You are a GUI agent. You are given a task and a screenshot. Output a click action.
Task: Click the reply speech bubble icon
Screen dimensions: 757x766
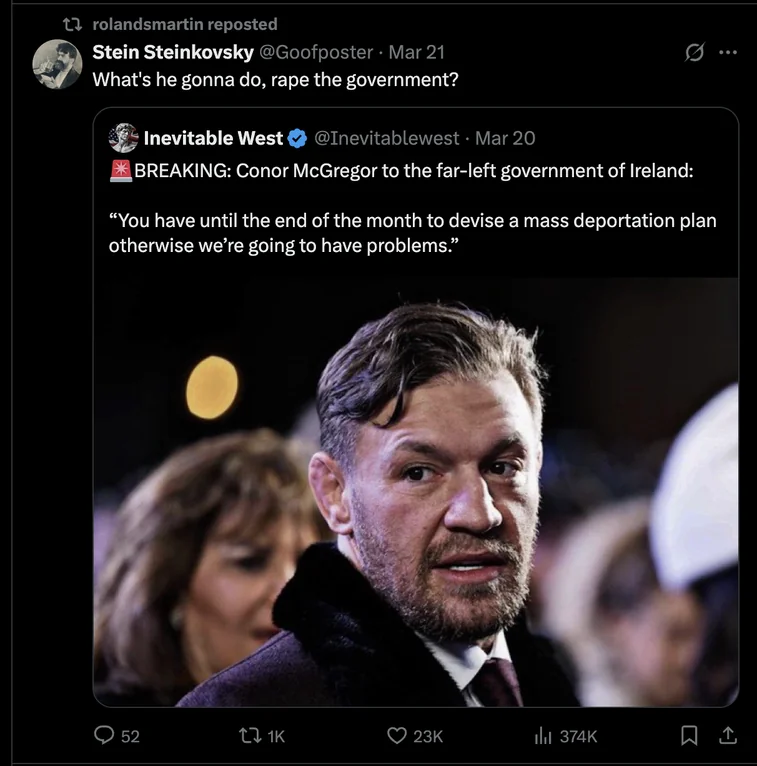coord(104,735)
